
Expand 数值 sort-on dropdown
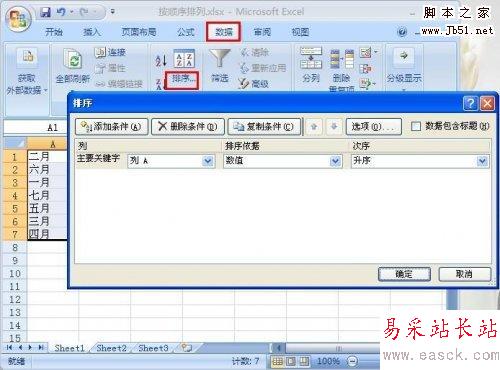(x=335, y=161)
